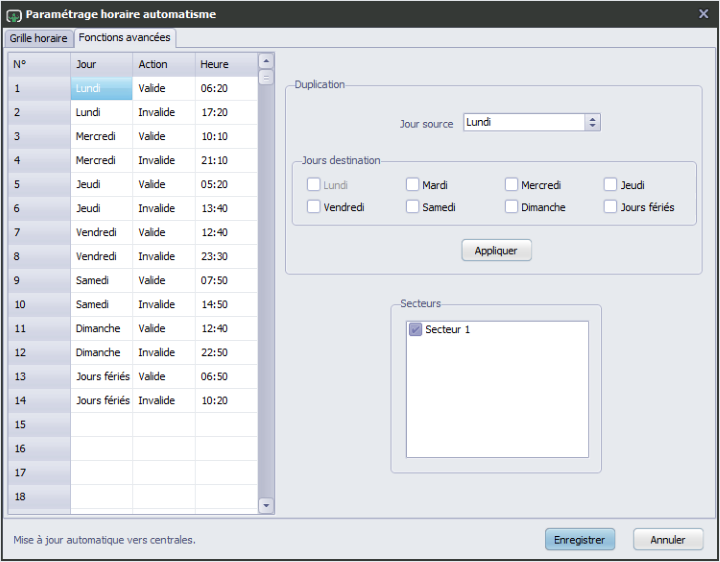Select row number 4 header
720x562 pixels.
click(x=39, y=160)
